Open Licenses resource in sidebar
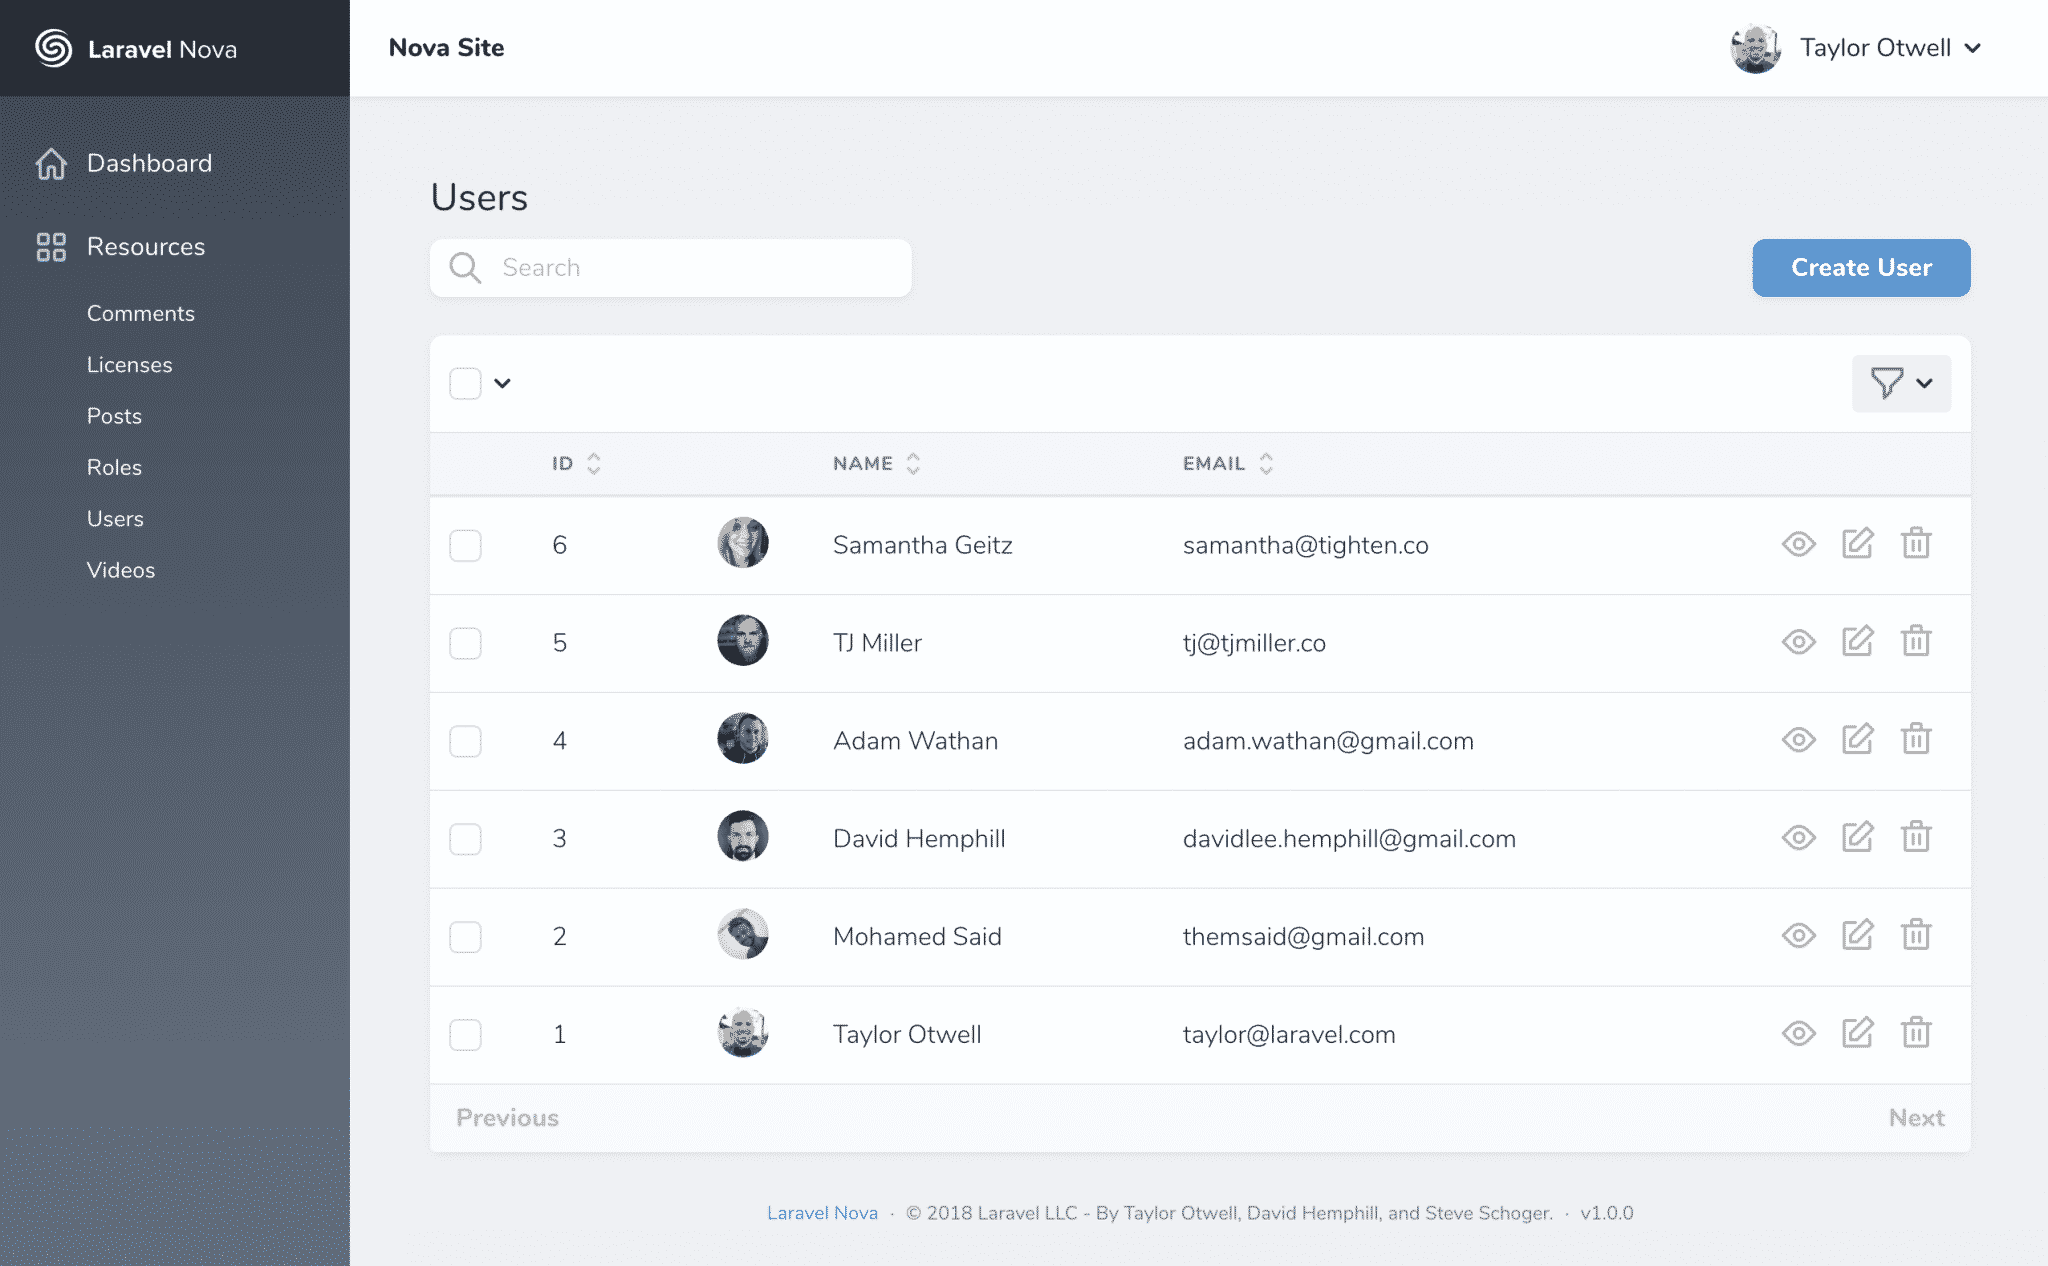The width and height of the screenshot is (2048, 1266). click(129, 365)
